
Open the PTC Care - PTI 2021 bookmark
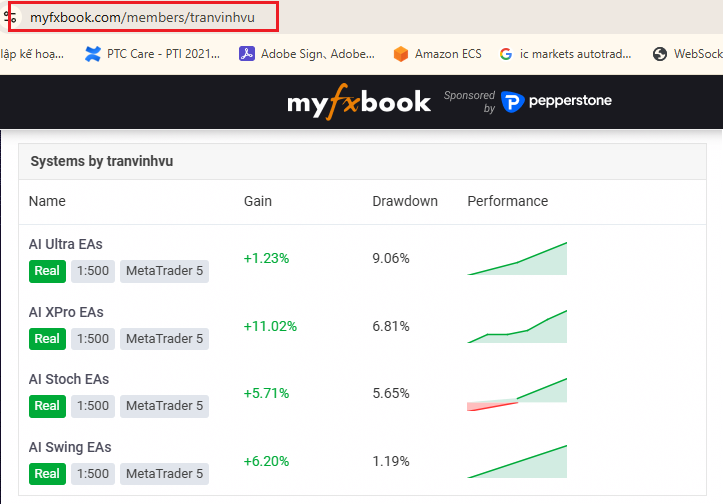(152, 54)
